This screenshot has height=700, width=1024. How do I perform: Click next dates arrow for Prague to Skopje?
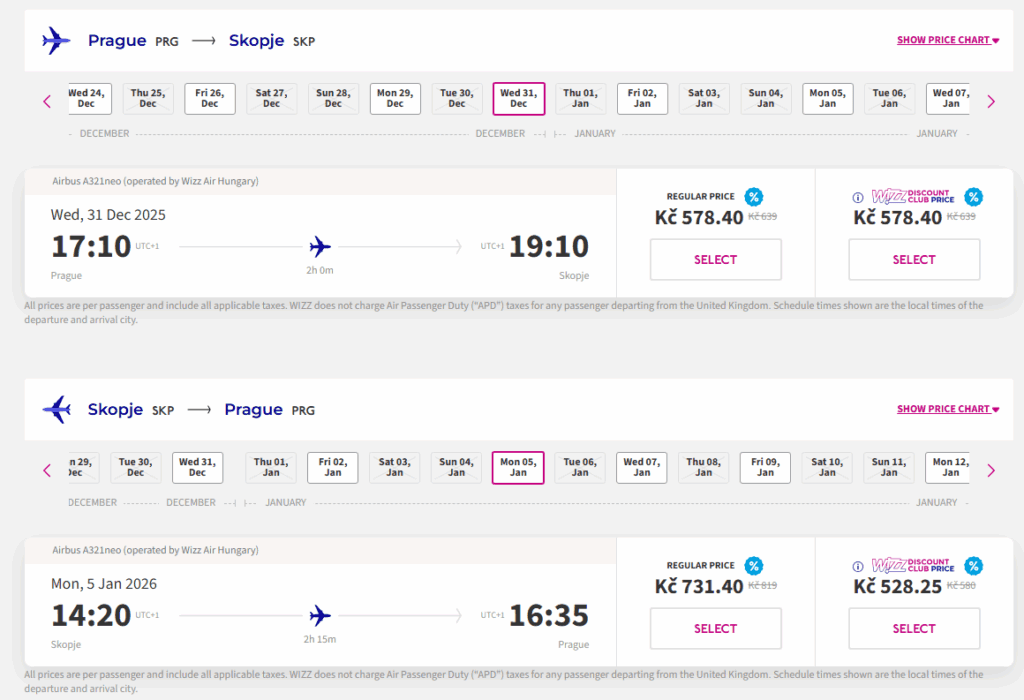(991, 101)
